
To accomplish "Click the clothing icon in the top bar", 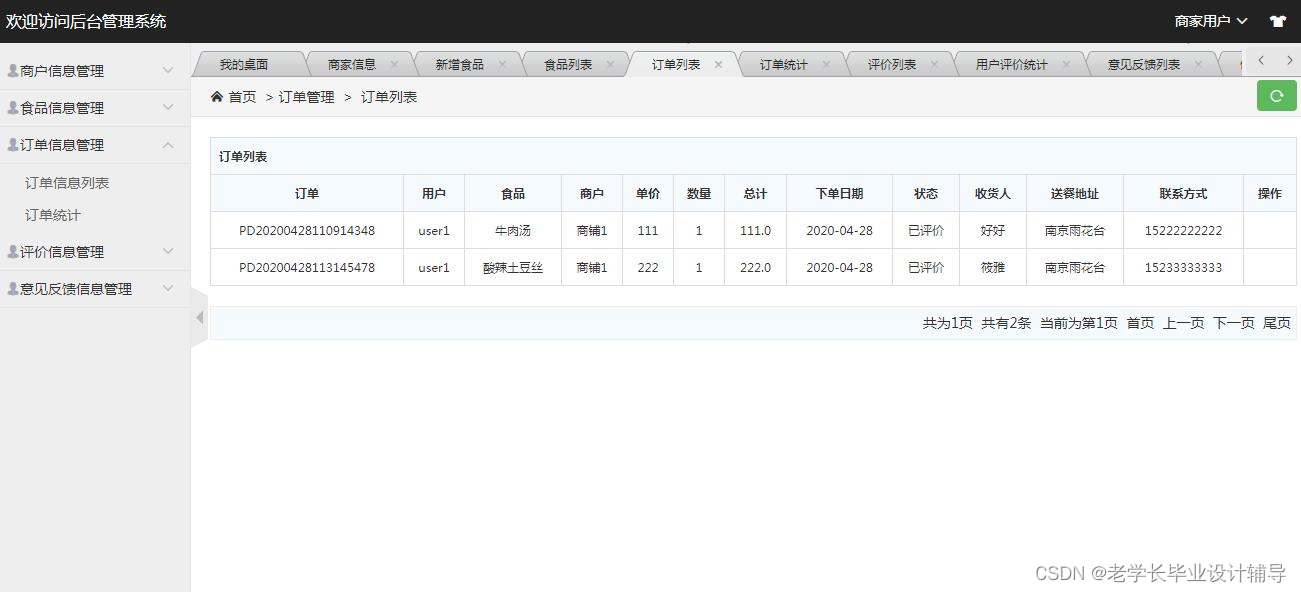I will (x=1277, y=20).
